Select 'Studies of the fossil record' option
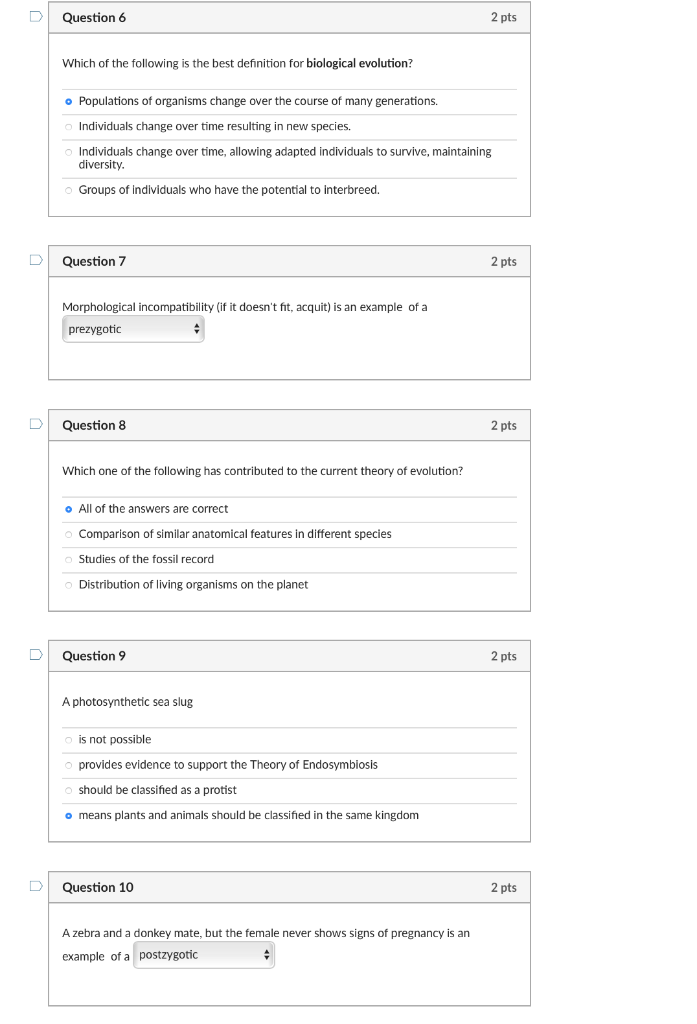 click(69, 560)
